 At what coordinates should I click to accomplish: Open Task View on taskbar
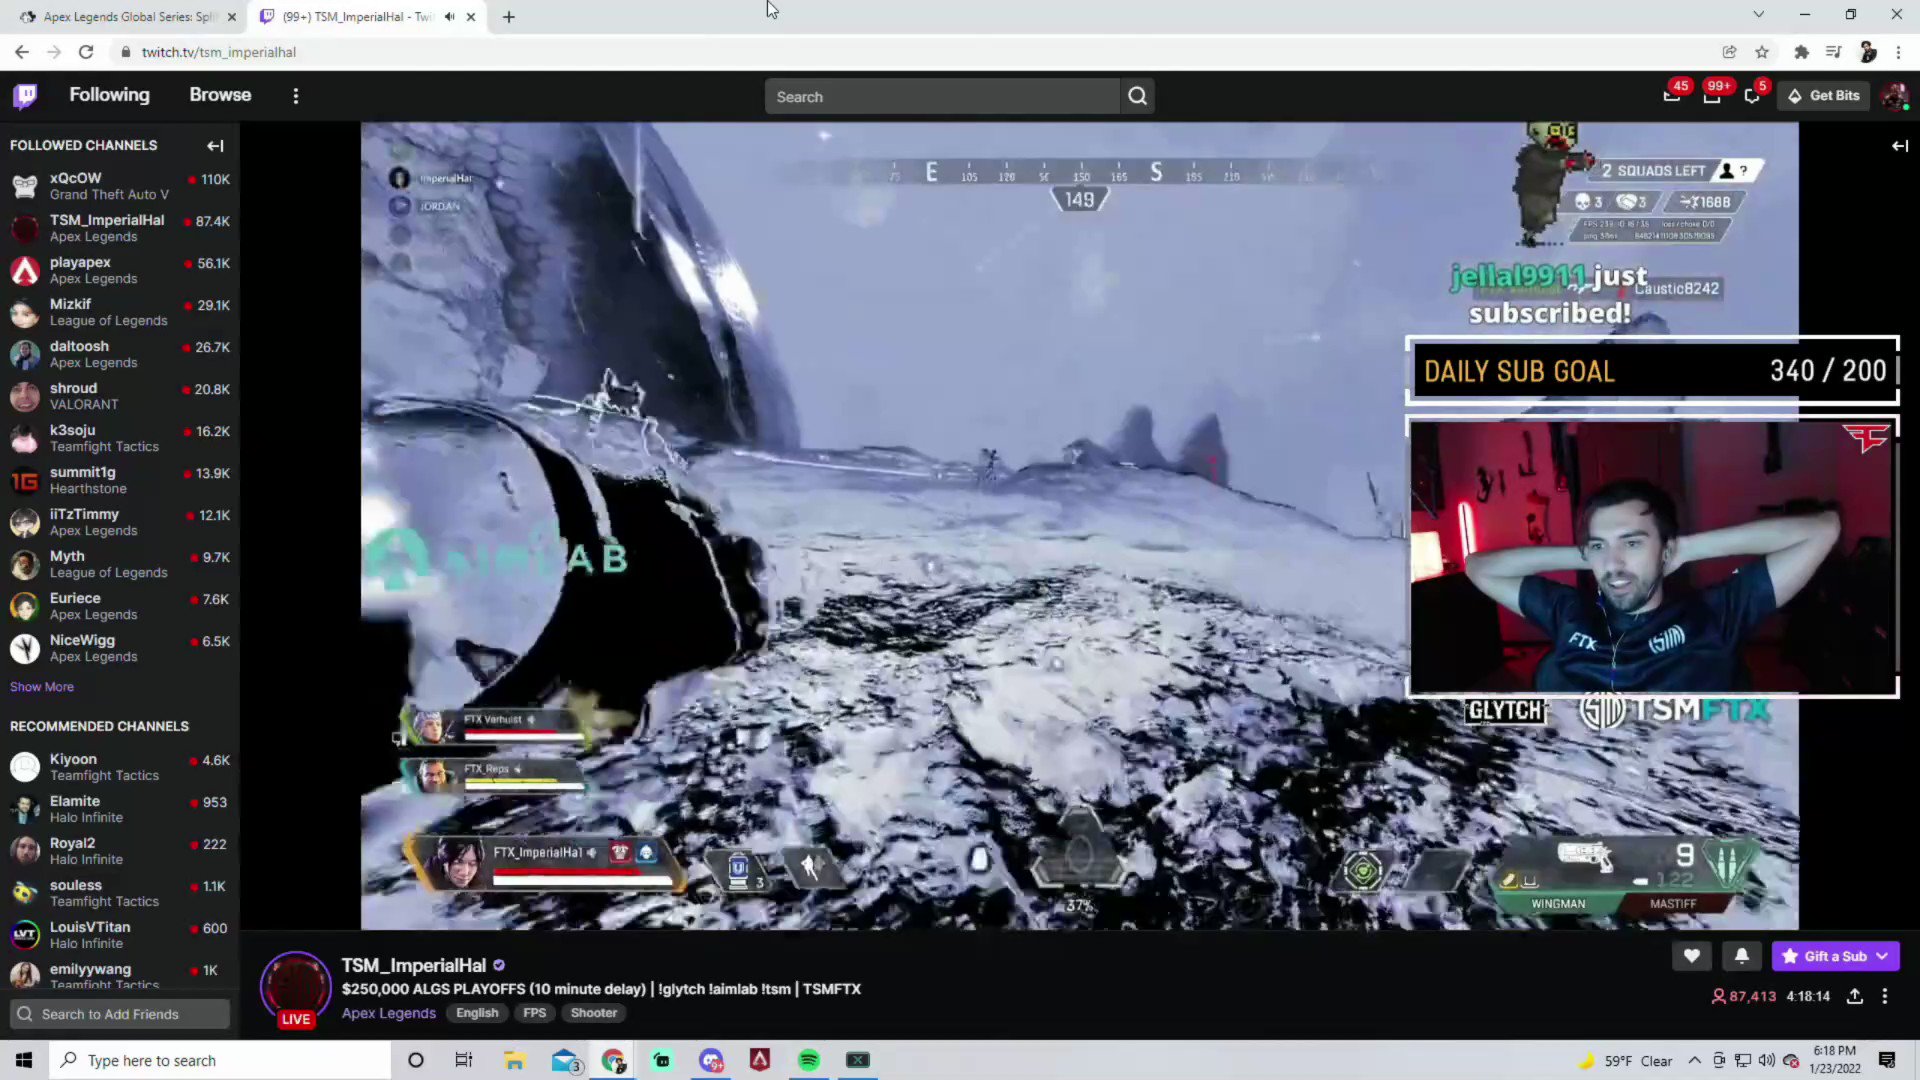[463, 1060]
